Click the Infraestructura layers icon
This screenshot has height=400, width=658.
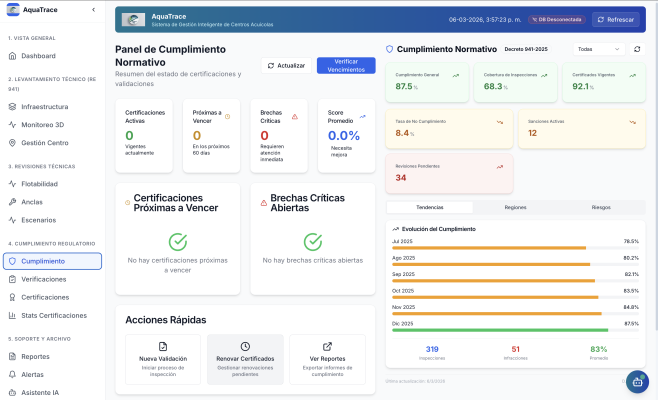(x=12, y=105)
